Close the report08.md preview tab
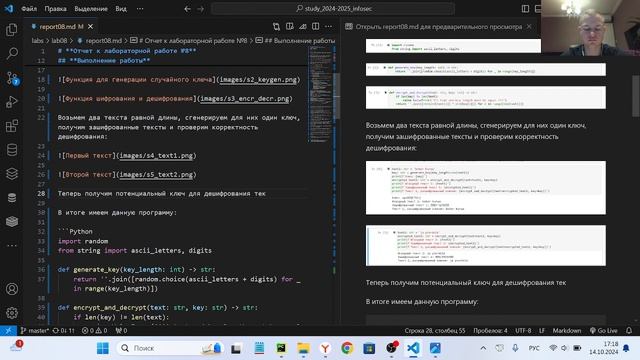The width and height of the screenshot is (640, 360). pyautogui.click(x=529, y=27)
